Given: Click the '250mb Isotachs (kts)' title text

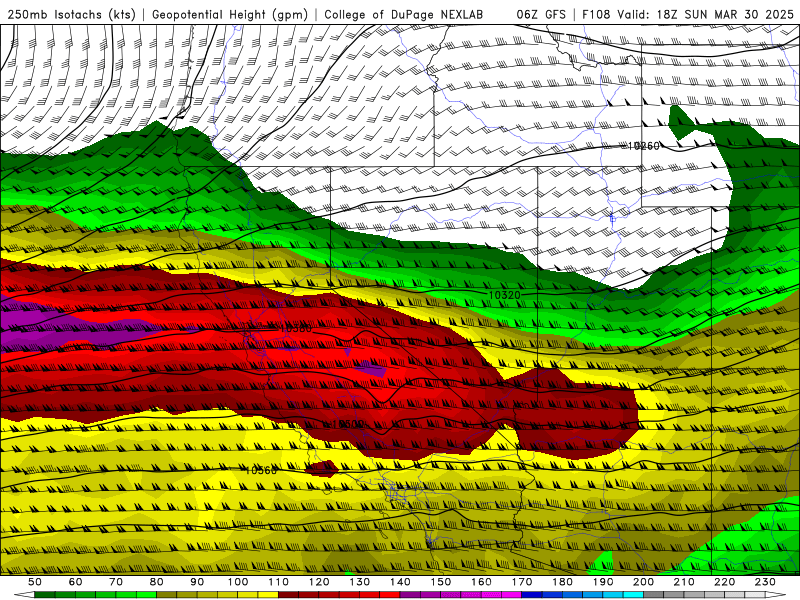Looking at the screenshot, I should (x=71, y=14).
